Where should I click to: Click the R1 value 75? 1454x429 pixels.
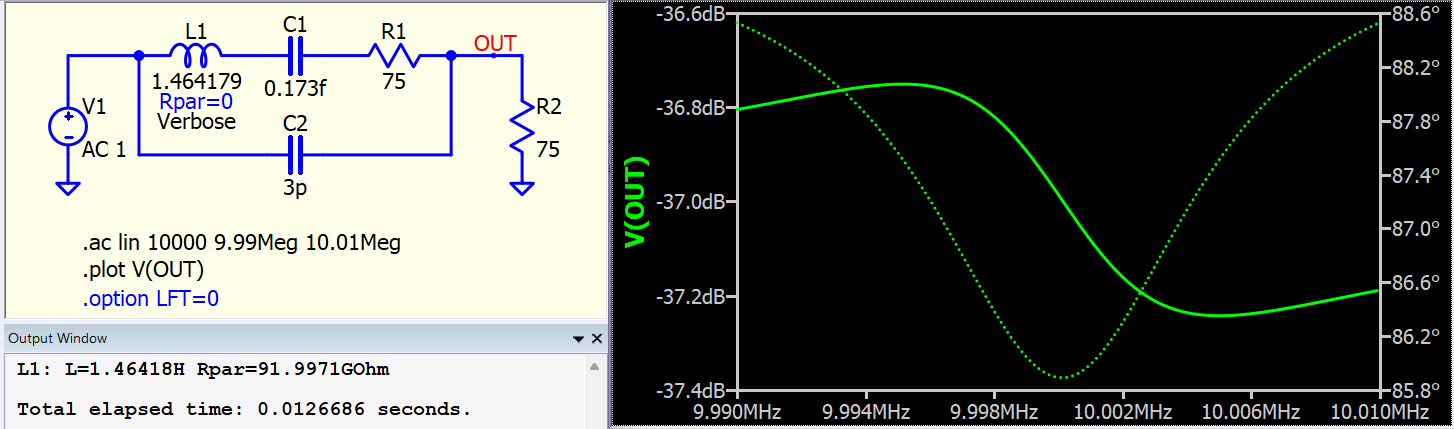(394, 82)
